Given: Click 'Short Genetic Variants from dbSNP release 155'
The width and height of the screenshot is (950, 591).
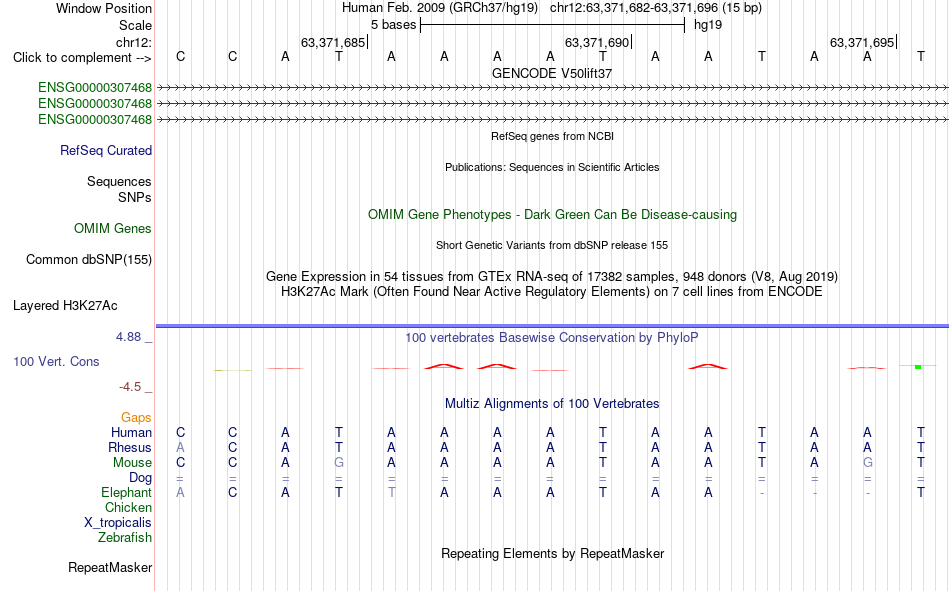Looking at the screenshot, I should (x=552, y=245).
